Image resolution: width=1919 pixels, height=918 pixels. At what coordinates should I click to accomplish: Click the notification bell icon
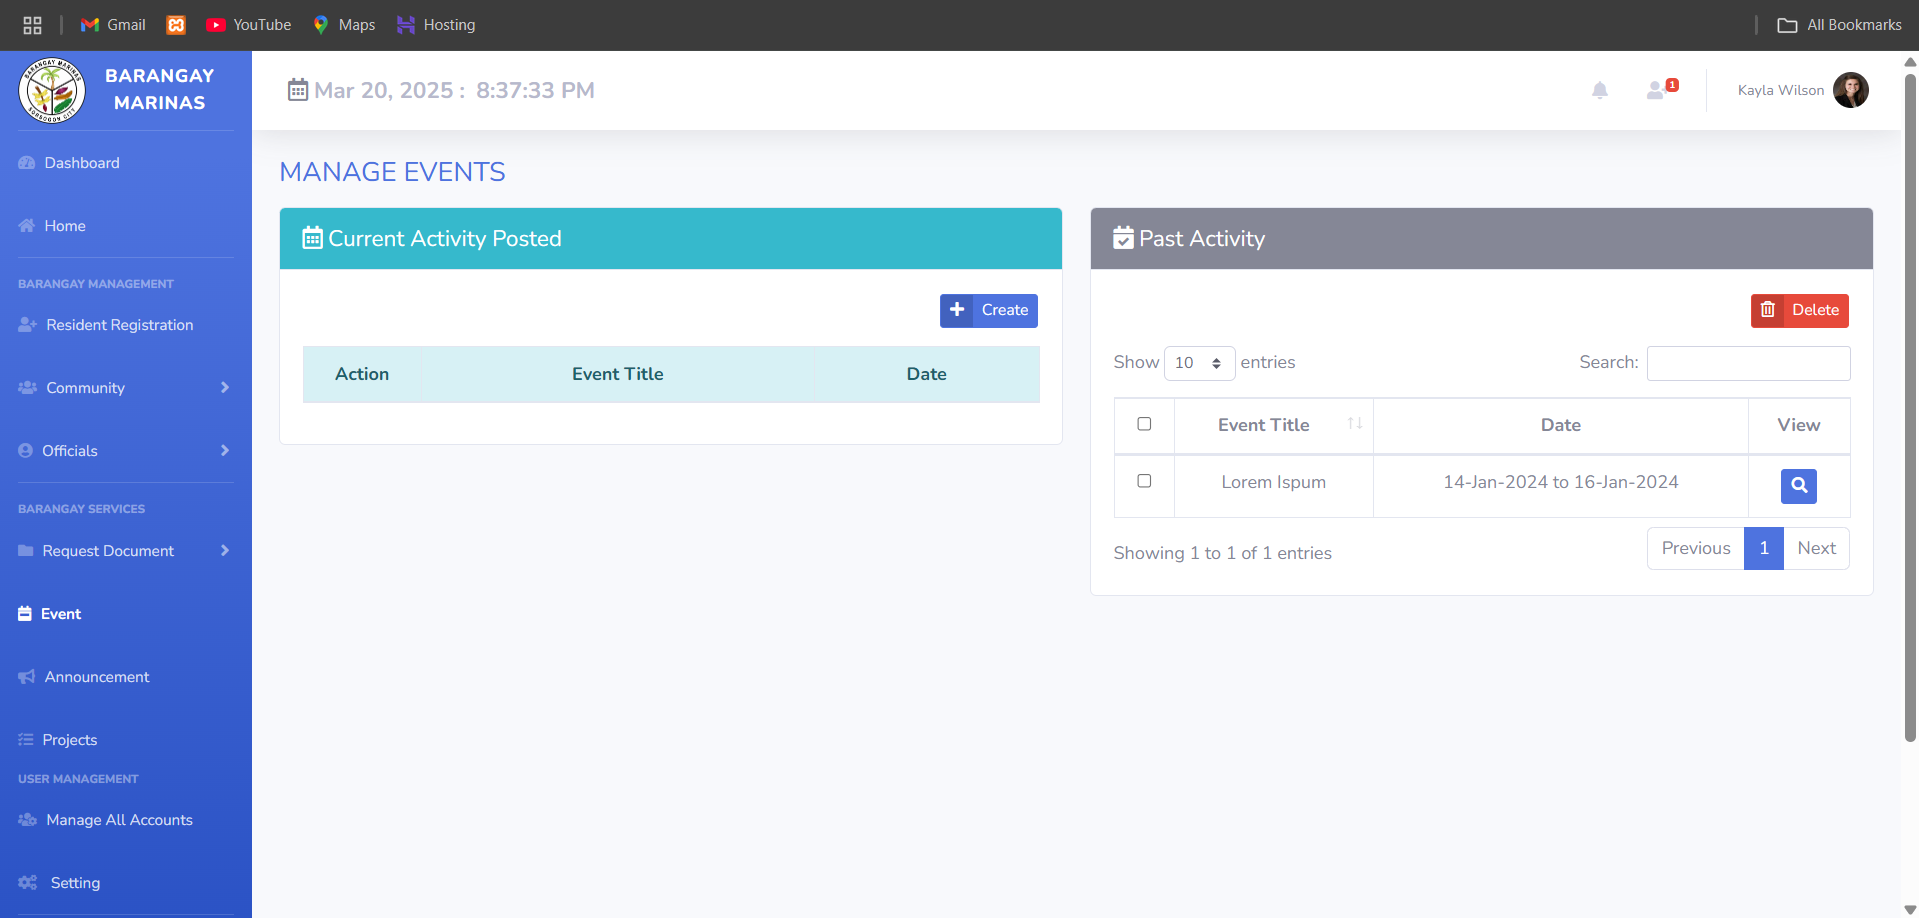tap(1599, 91)
